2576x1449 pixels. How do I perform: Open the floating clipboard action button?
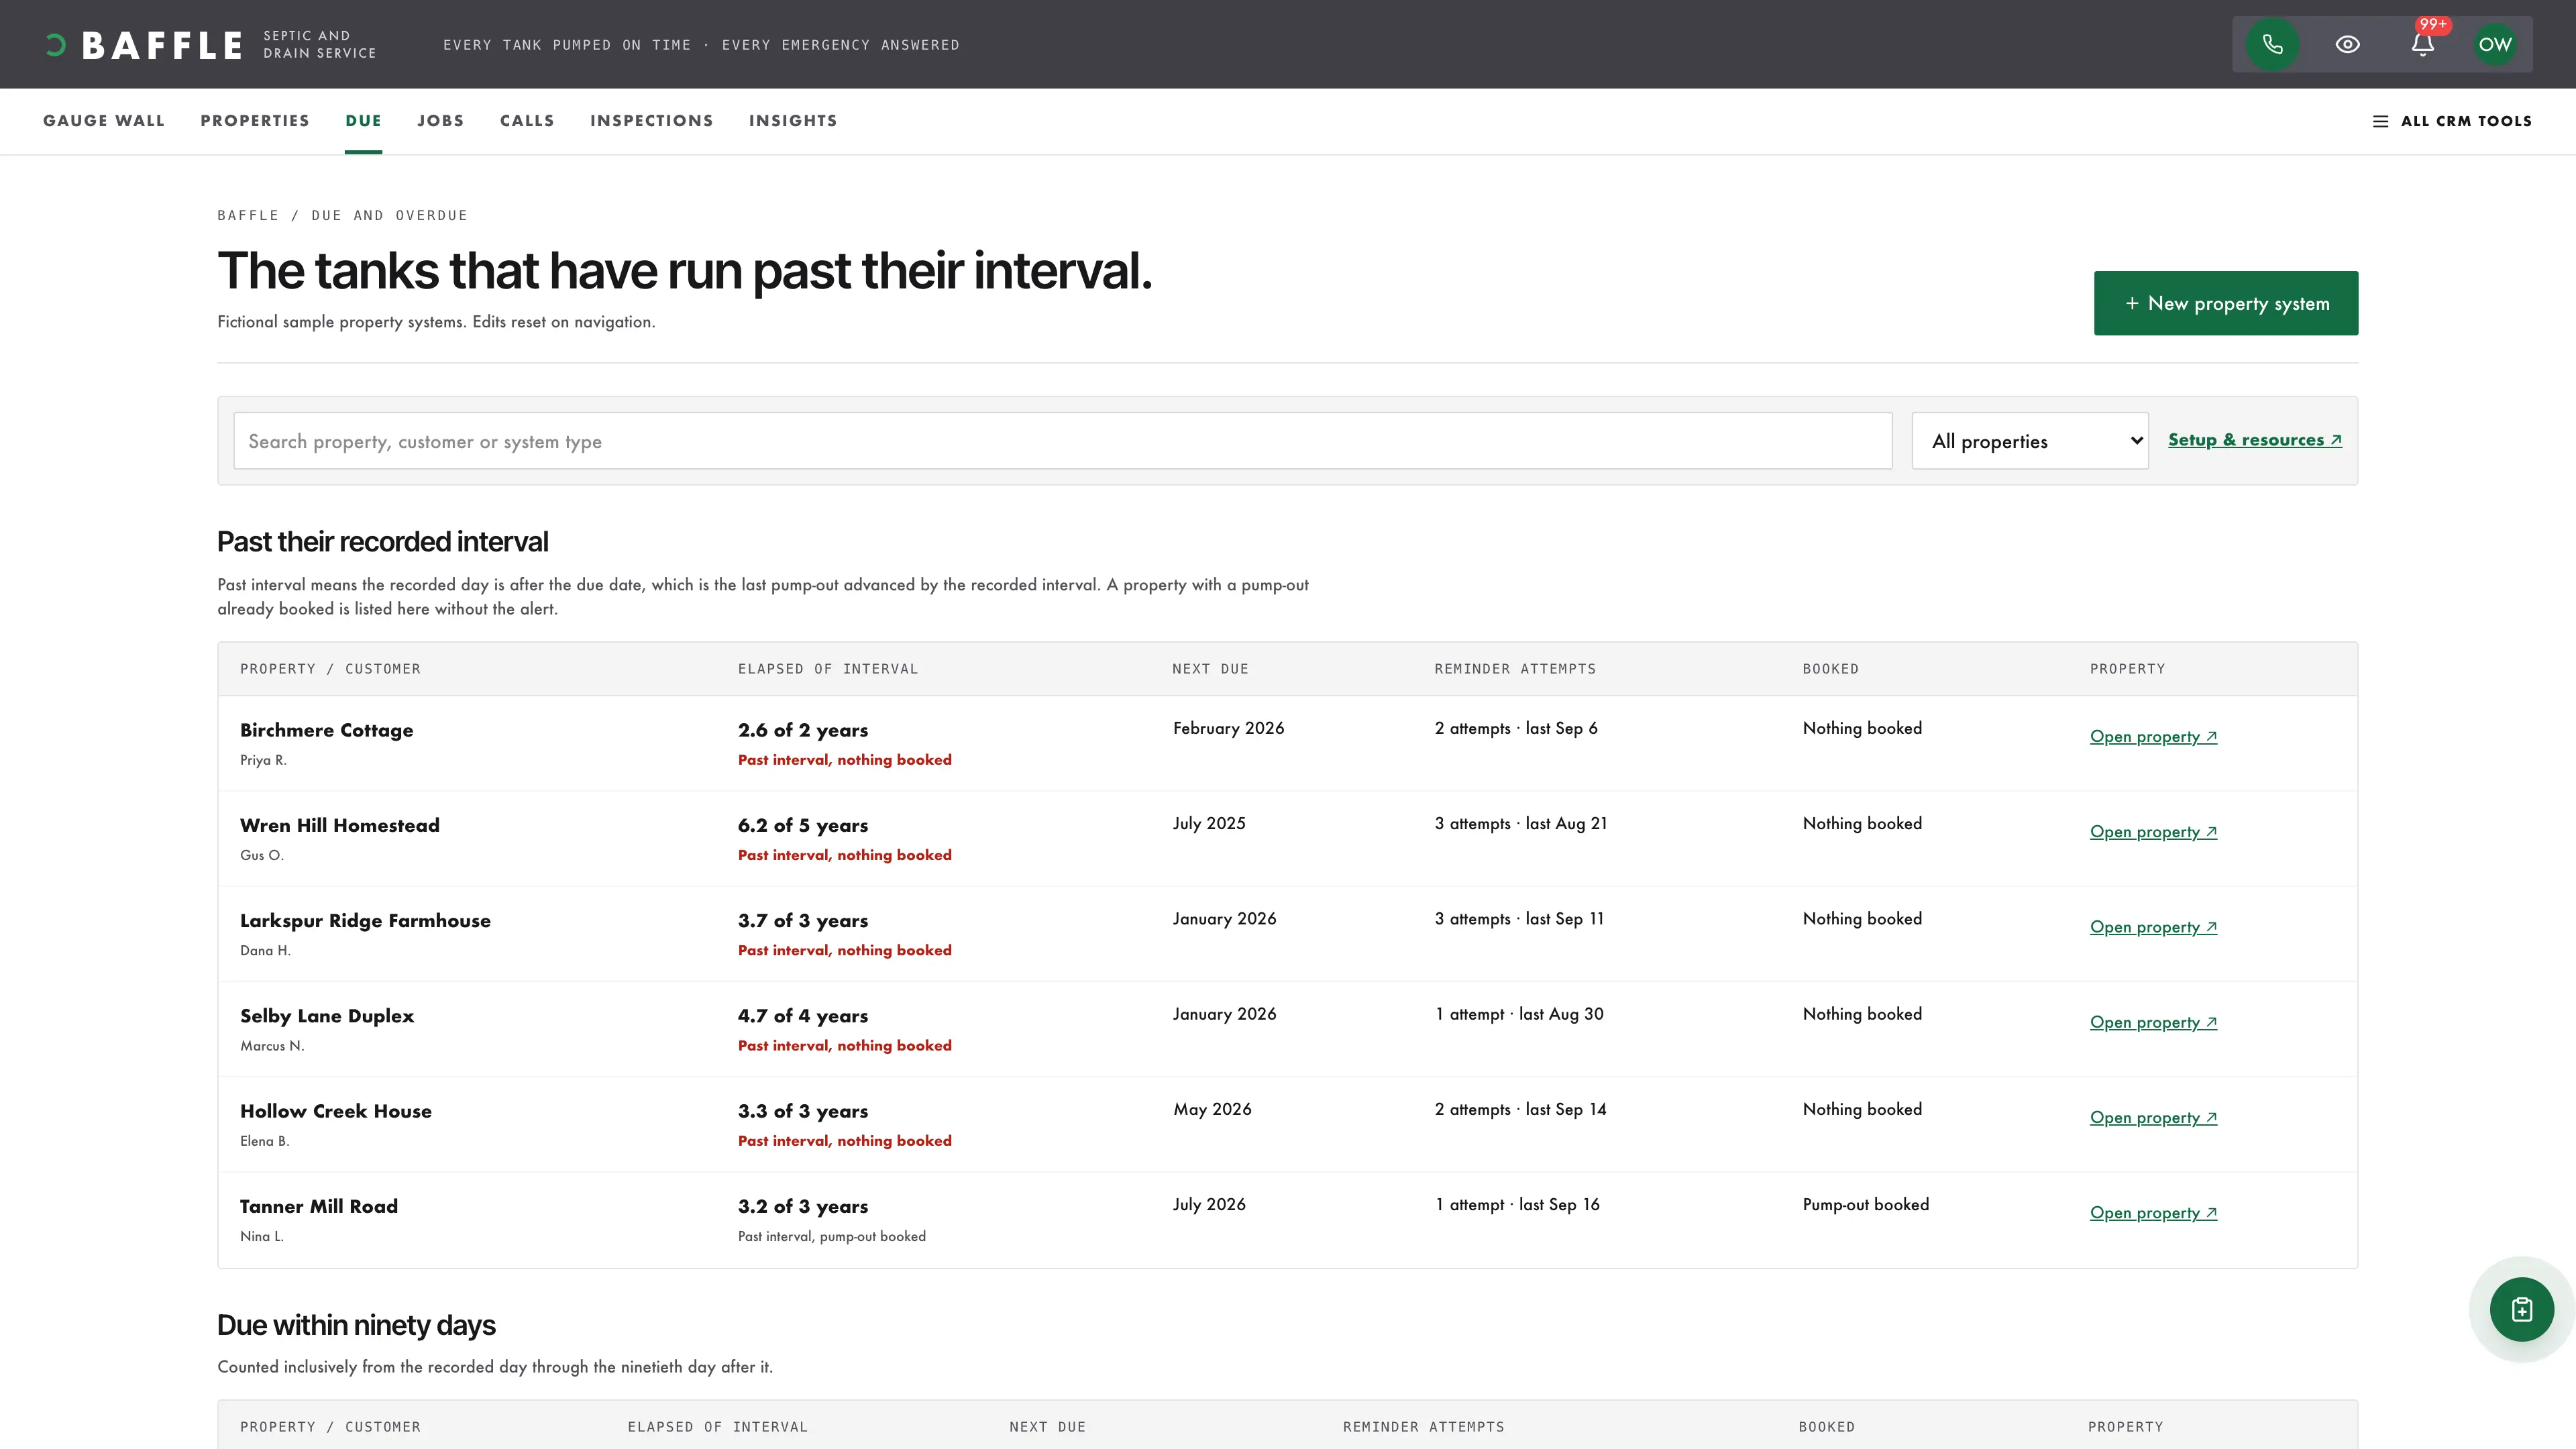(2521, 1309)
